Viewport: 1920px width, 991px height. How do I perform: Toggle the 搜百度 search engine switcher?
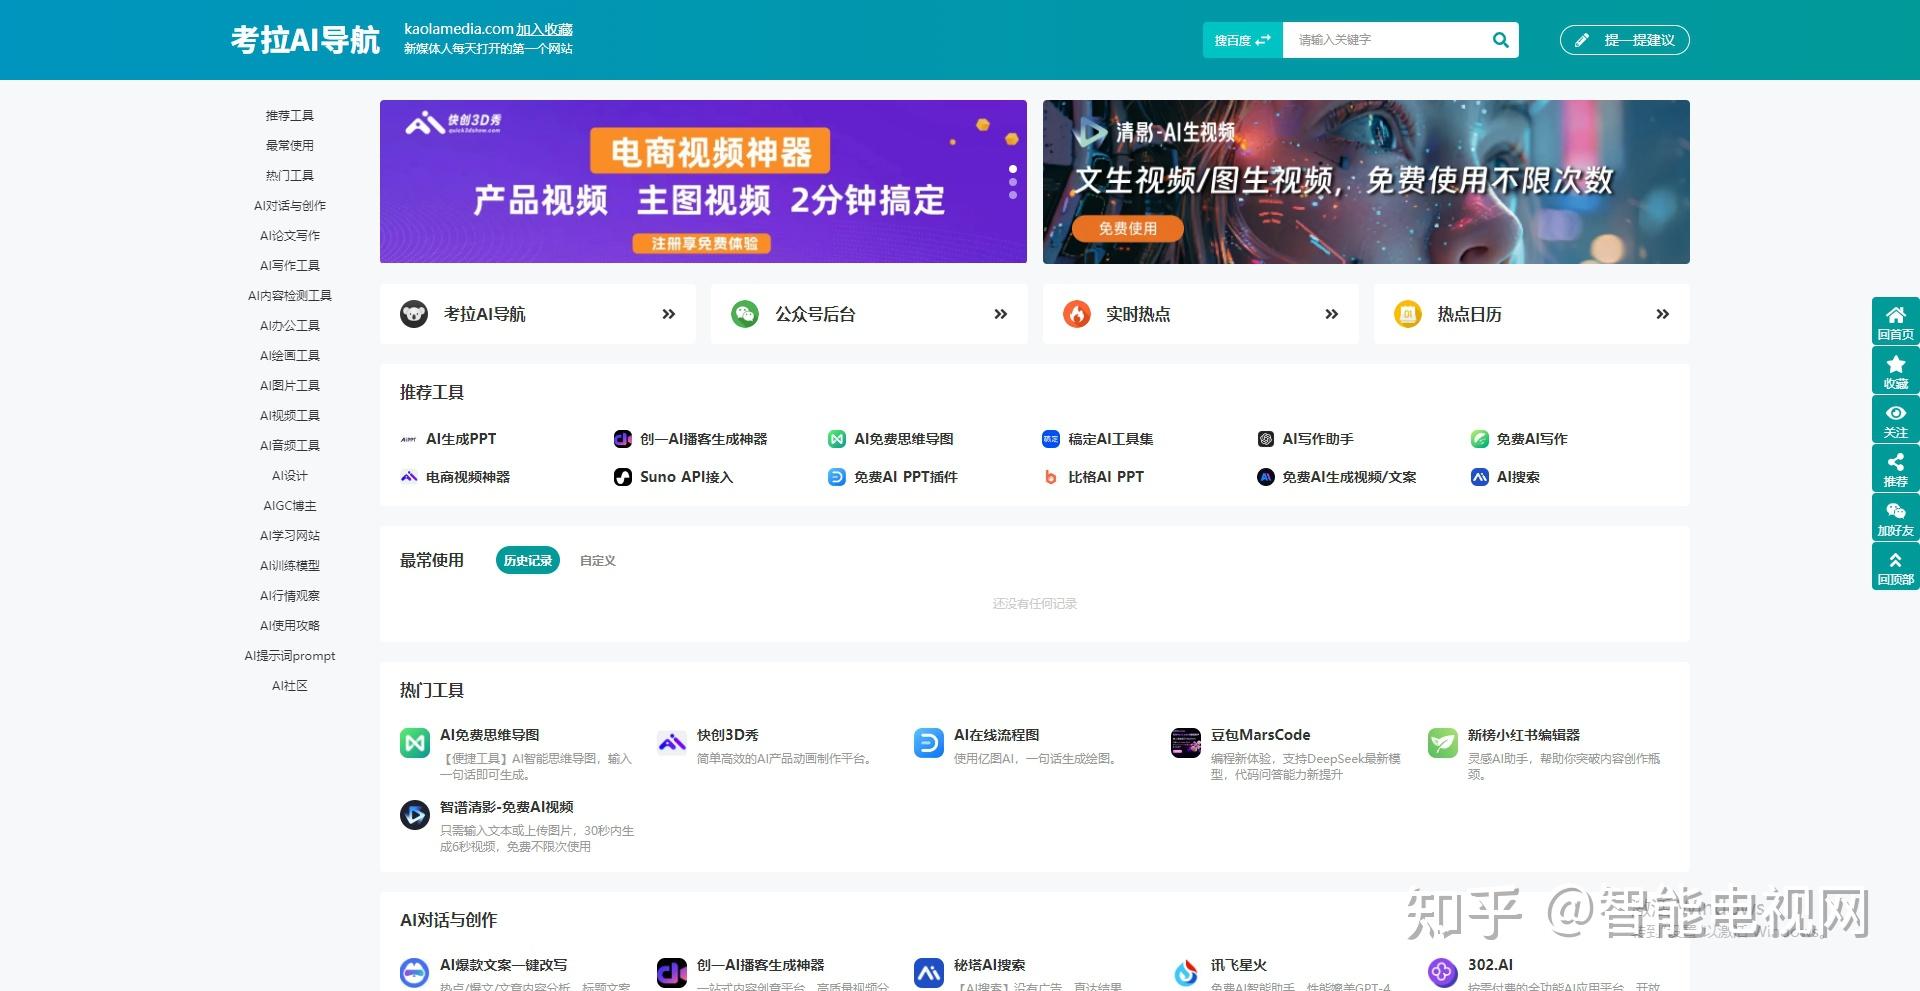coord(1242,39)
